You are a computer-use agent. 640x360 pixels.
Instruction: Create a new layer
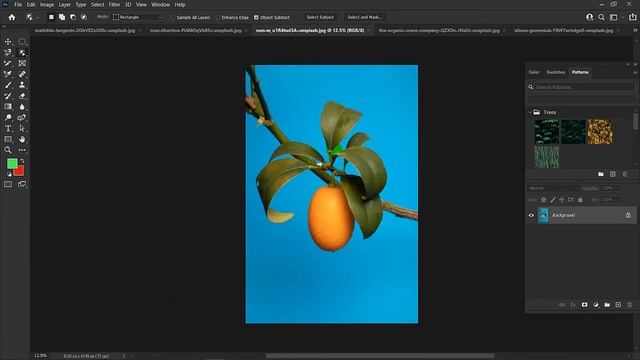click(618, 305)
